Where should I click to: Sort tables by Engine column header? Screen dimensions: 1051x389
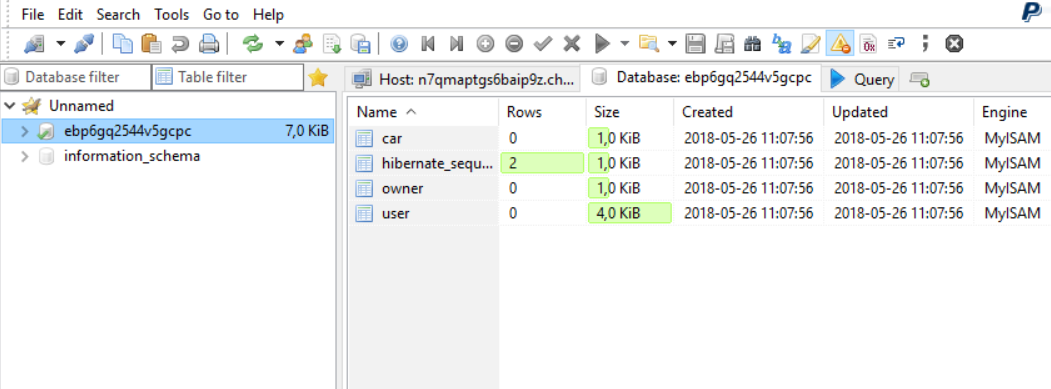point(1012,112)
